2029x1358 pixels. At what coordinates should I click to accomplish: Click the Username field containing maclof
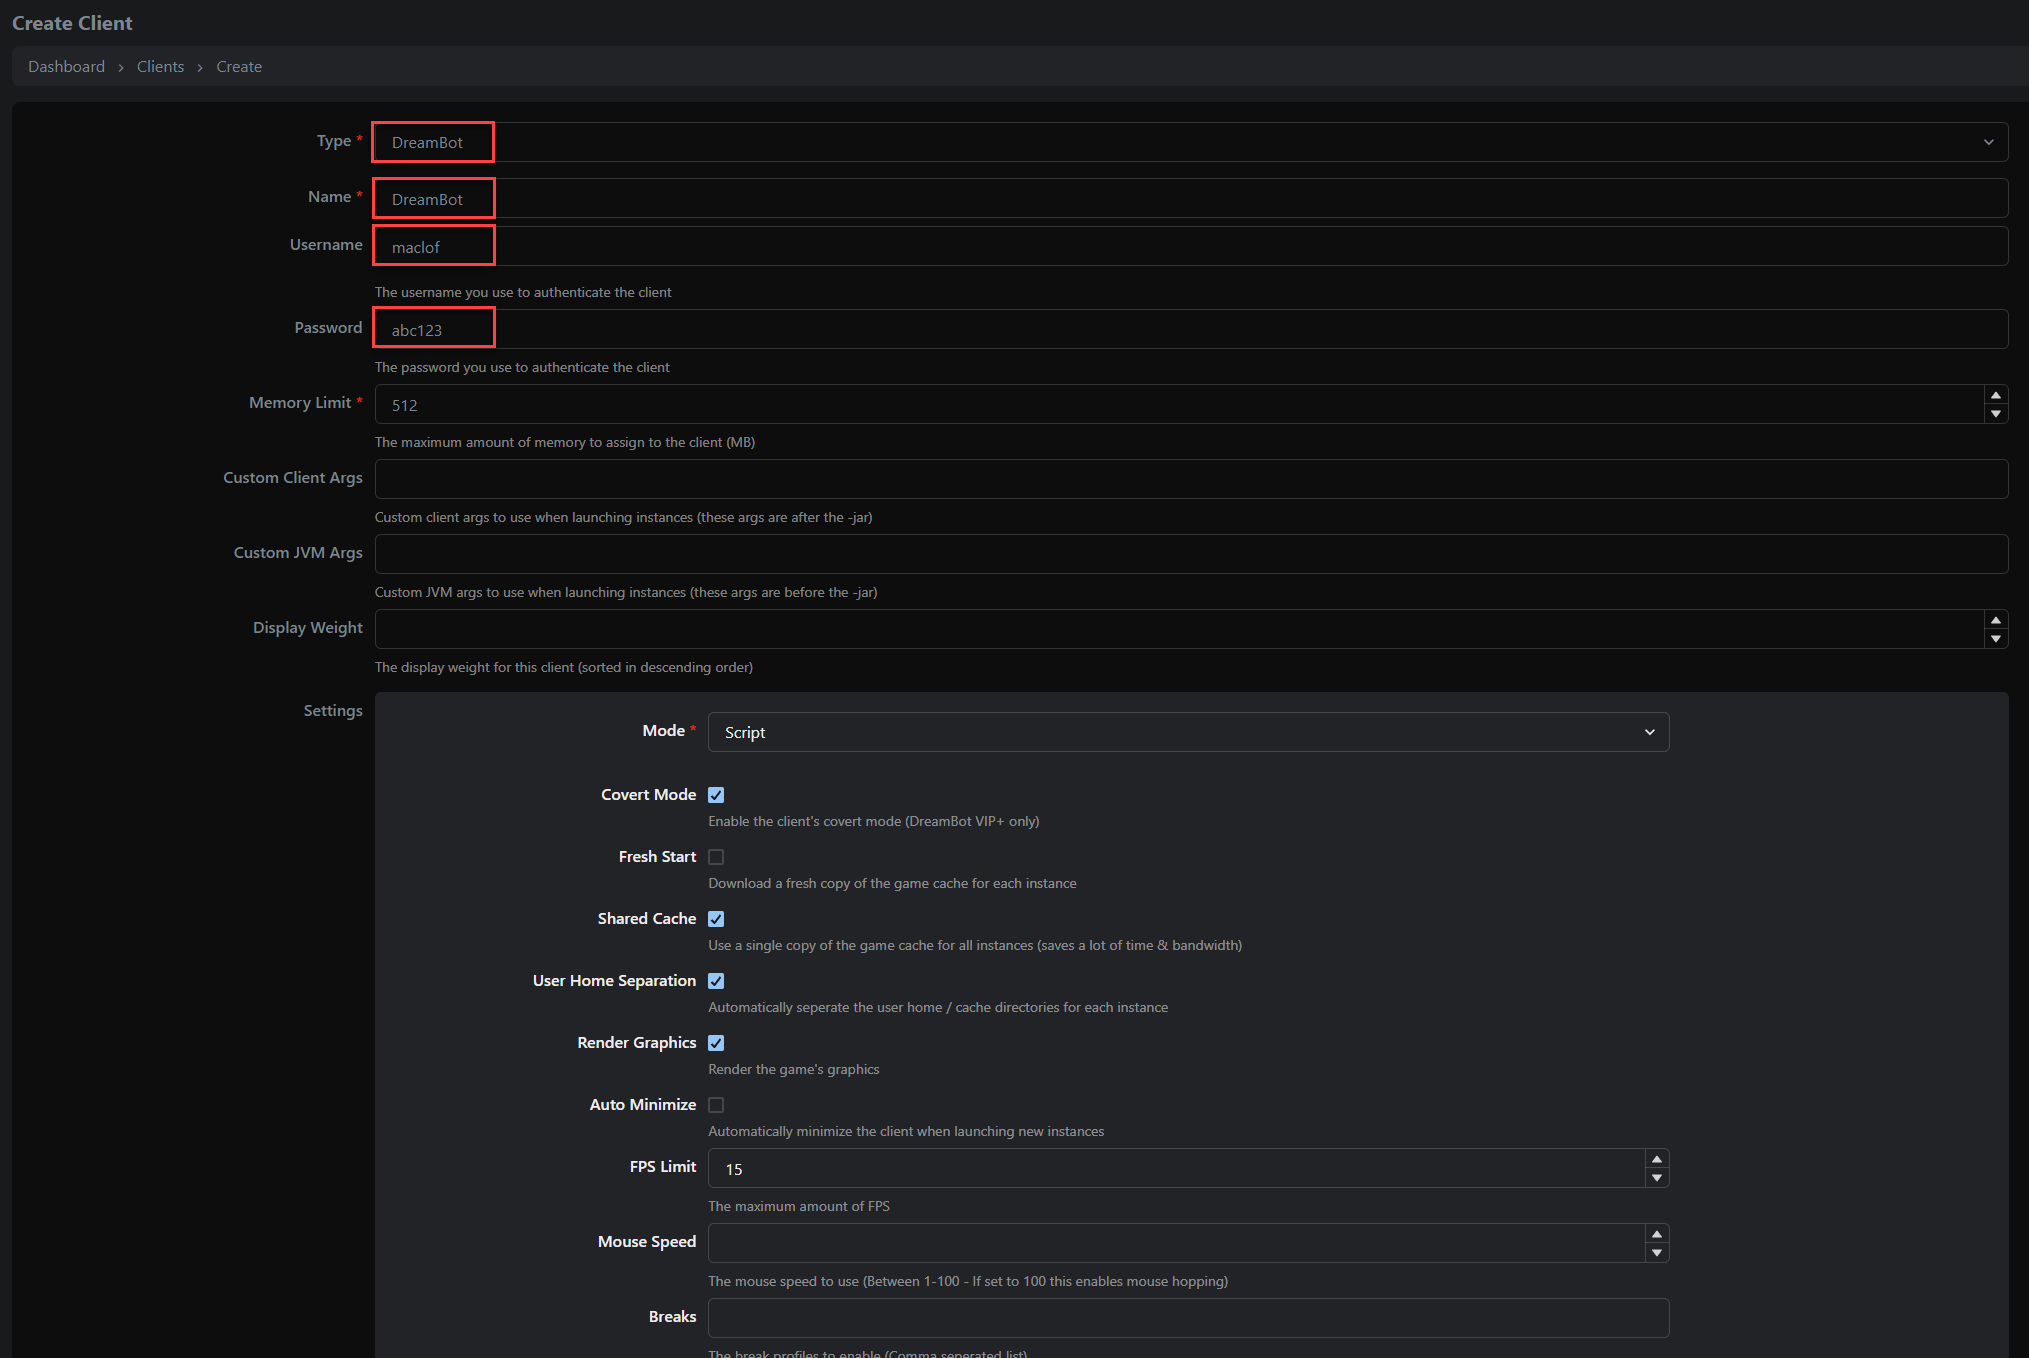[x=1191, y=246]
